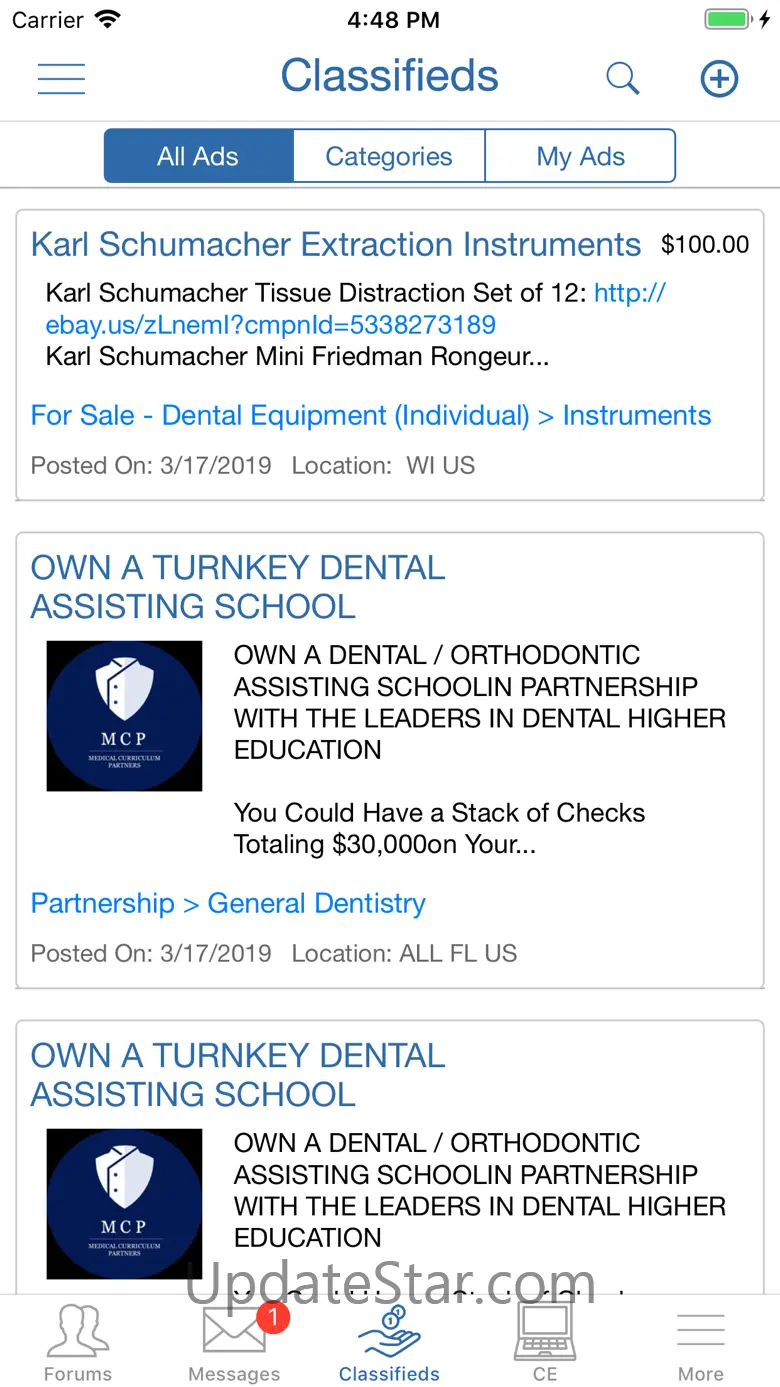Select the All Ads segment
This screenshot has width=780, height=1387.
198,157
